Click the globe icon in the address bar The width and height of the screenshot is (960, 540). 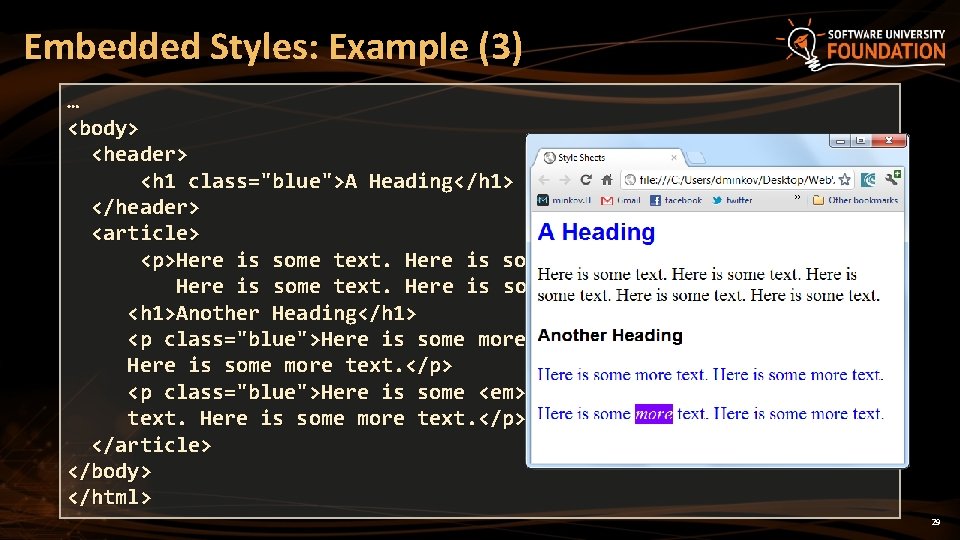pos(630,179)
